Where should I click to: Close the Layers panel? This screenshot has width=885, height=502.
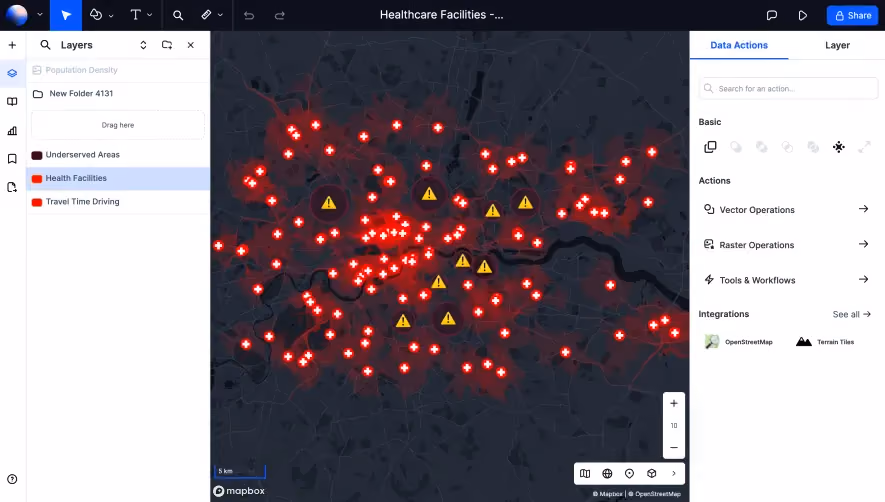(191, 45)
